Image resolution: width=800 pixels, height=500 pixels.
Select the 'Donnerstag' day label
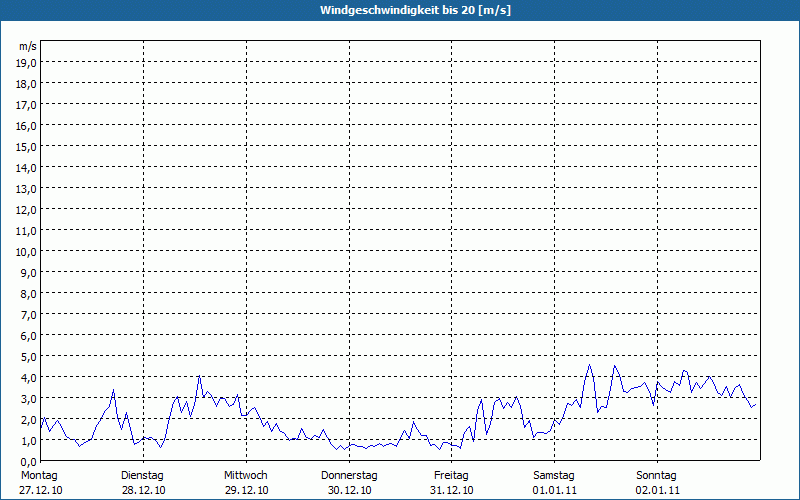coord(349,476)
